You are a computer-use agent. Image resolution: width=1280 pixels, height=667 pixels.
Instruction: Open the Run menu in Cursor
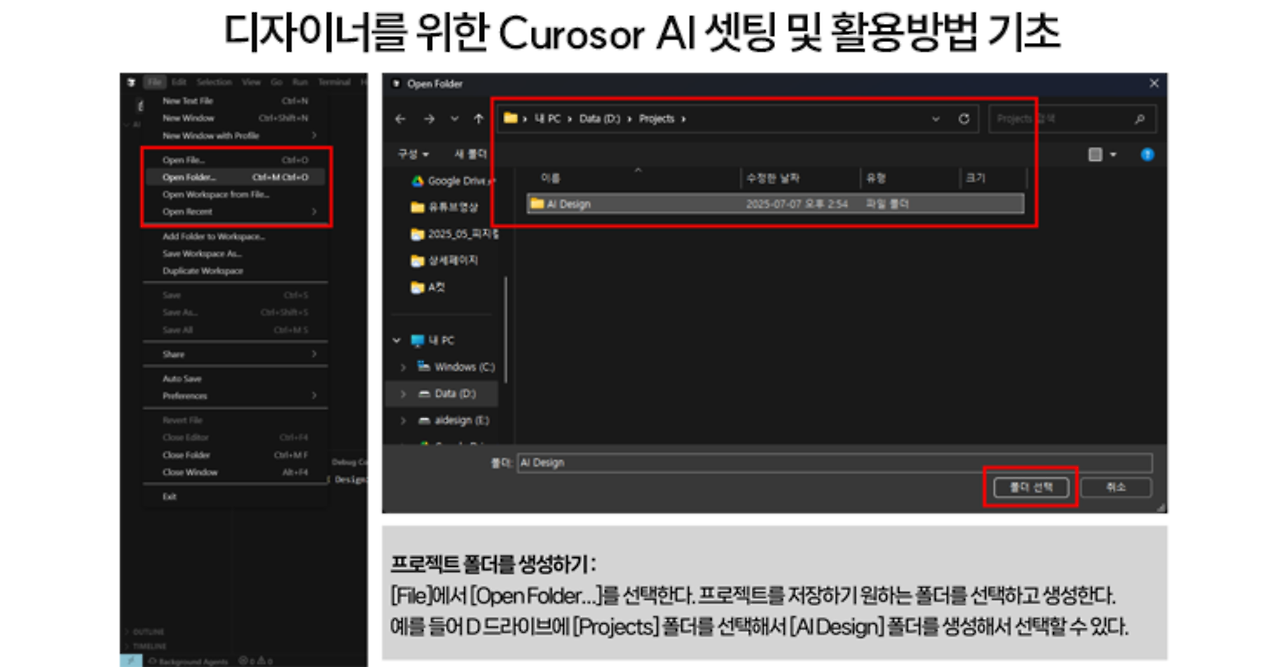tap(299, 82)
